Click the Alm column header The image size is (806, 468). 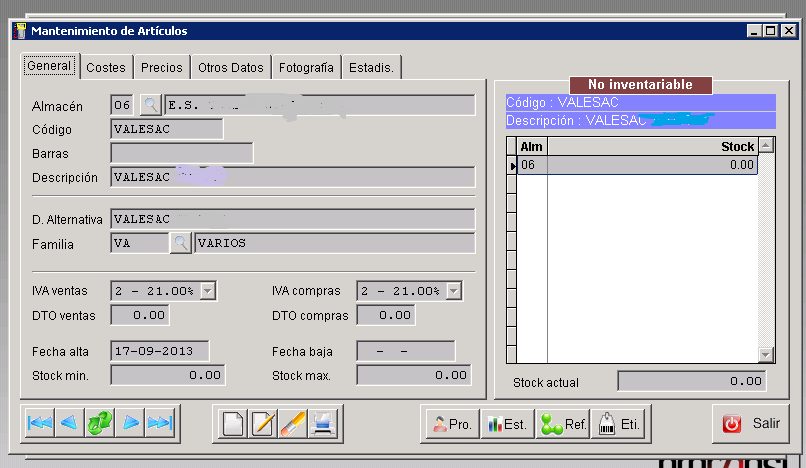[532, 147]
